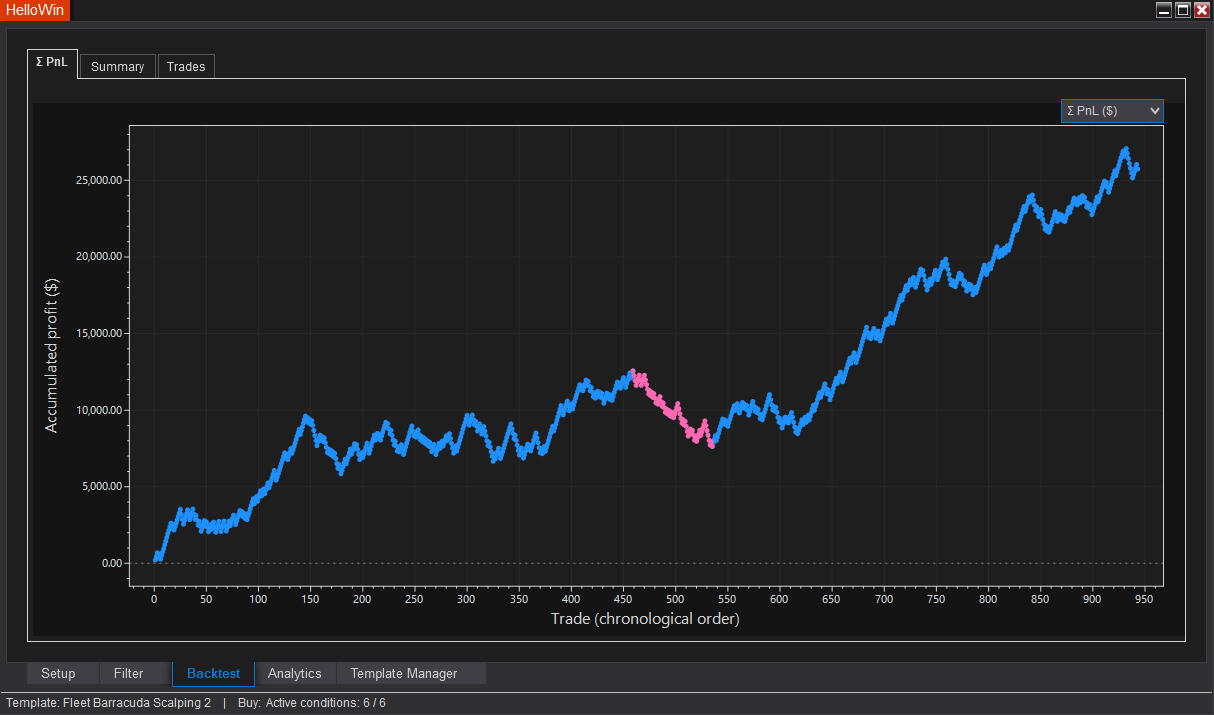Select the Σ PnL tab
The image size is (1214, 715).
point(52,62)
